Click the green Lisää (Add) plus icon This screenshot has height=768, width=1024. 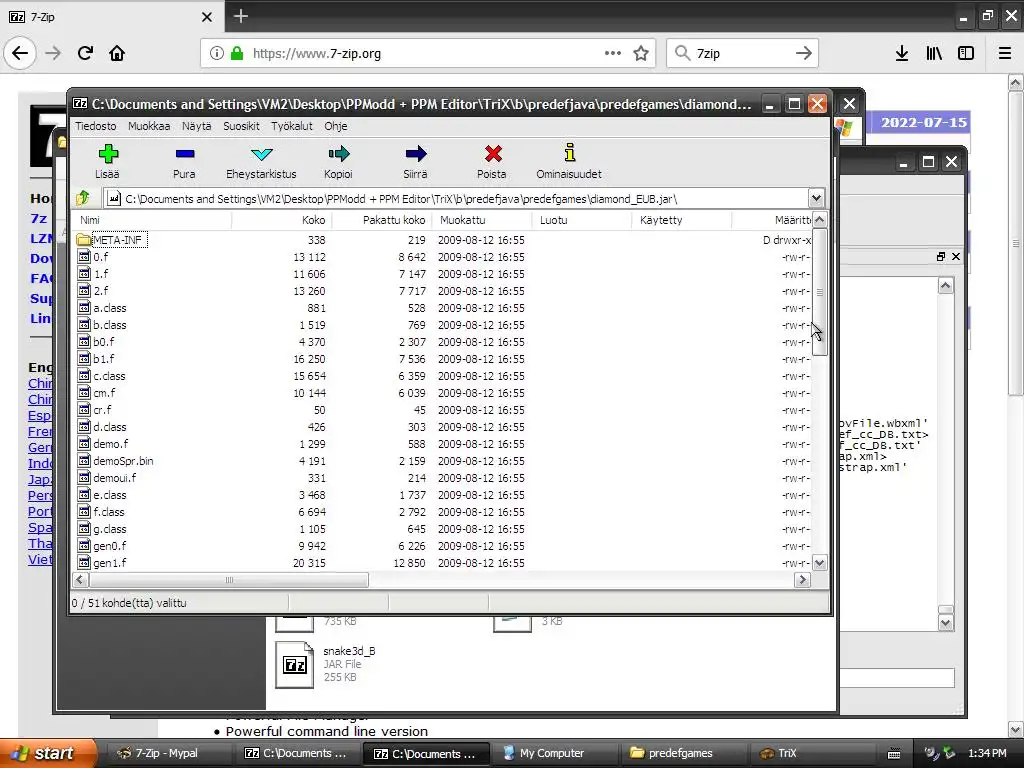(108, 154)
